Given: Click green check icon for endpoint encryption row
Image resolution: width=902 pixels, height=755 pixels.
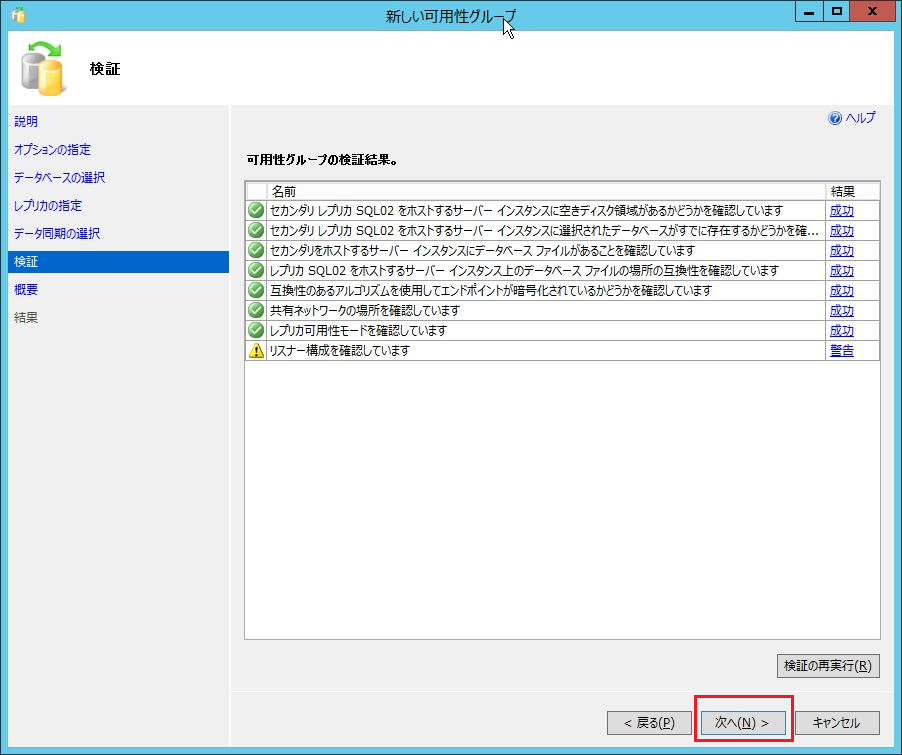Looking at the screenshot, I should [x=256, y=291].
